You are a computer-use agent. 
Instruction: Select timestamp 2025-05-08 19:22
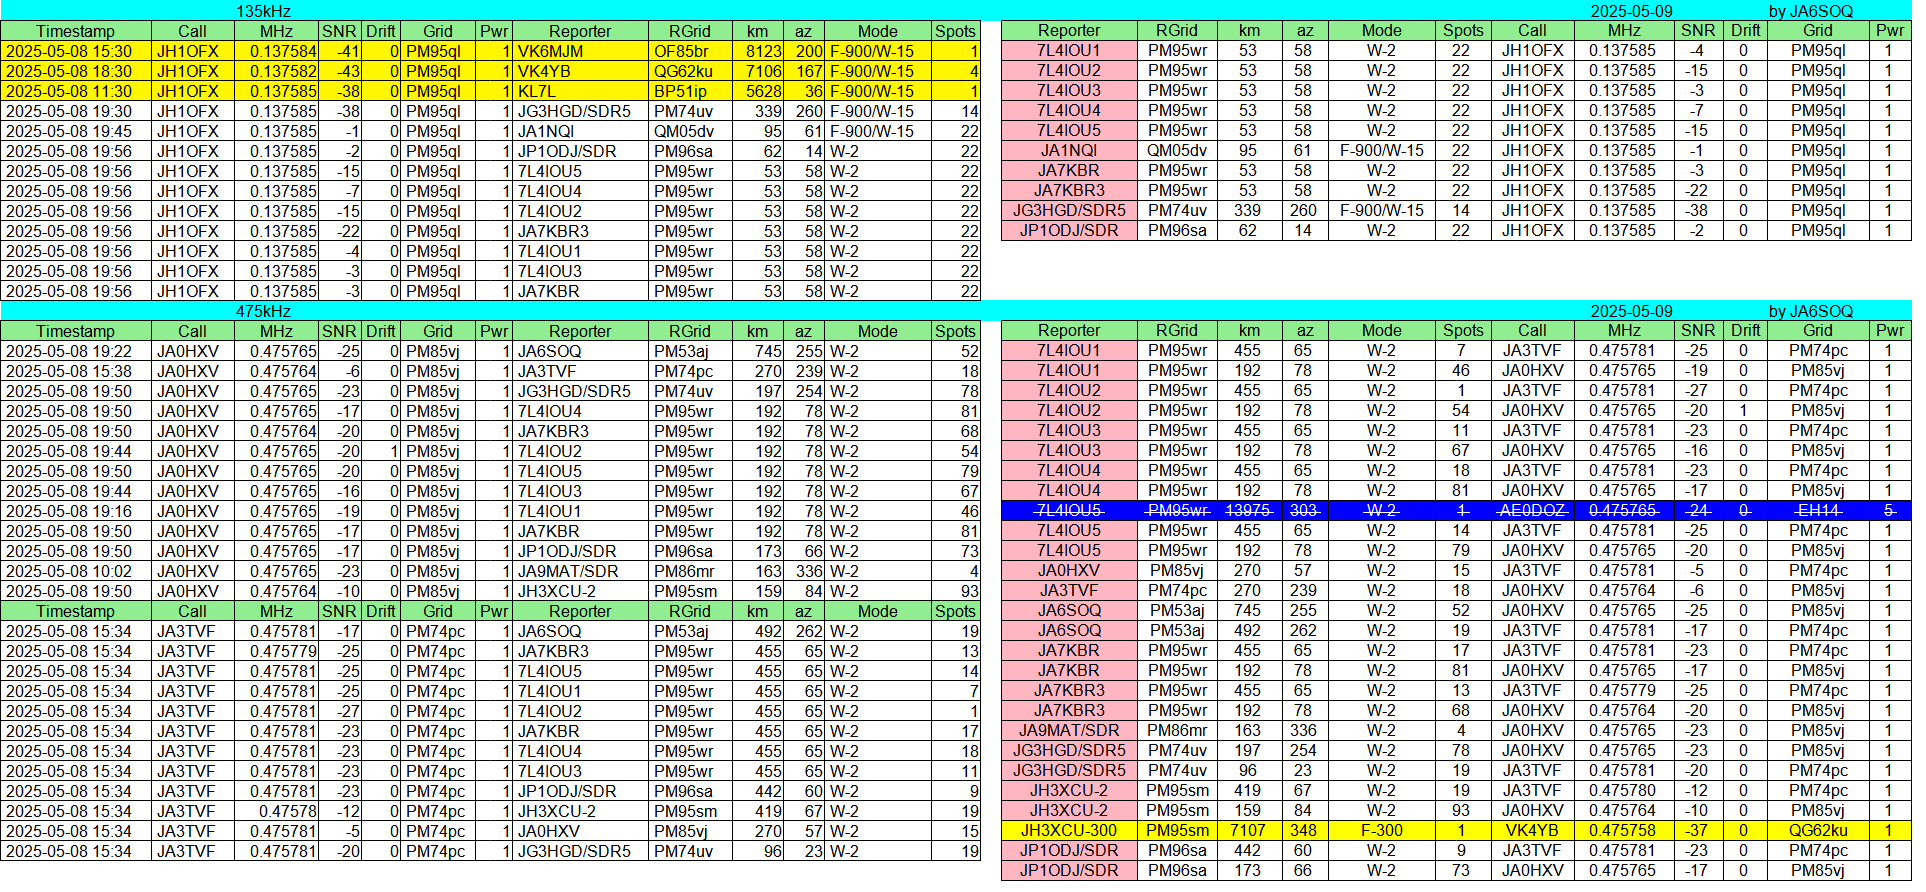(76, 351)
